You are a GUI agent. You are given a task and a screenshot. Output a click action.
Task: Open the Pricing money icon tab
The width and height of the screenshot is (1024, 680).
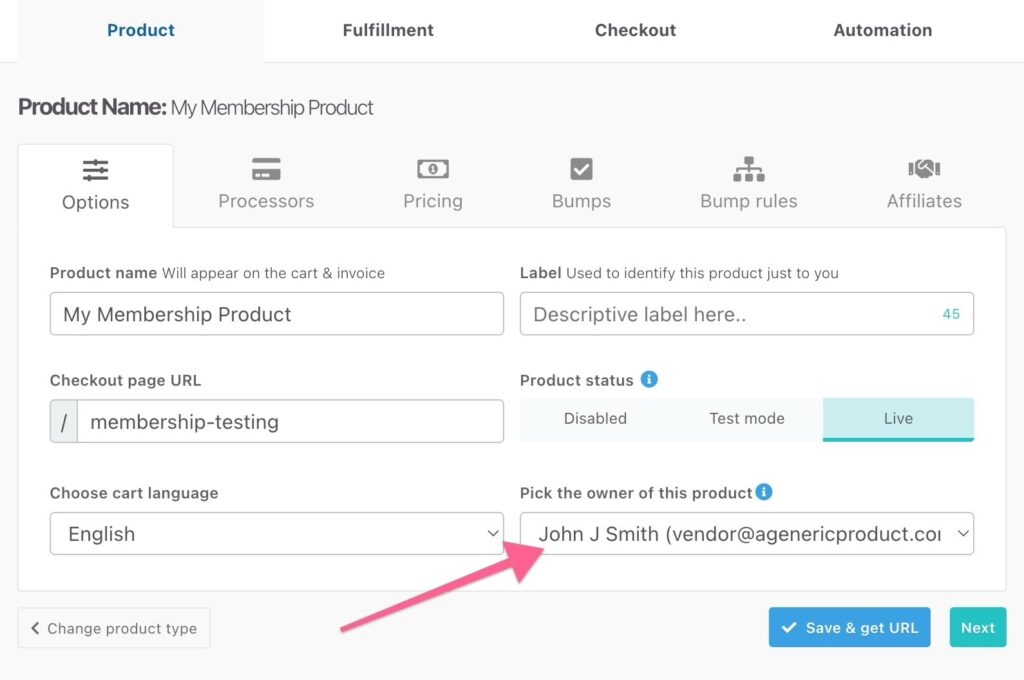click(433, 185)
